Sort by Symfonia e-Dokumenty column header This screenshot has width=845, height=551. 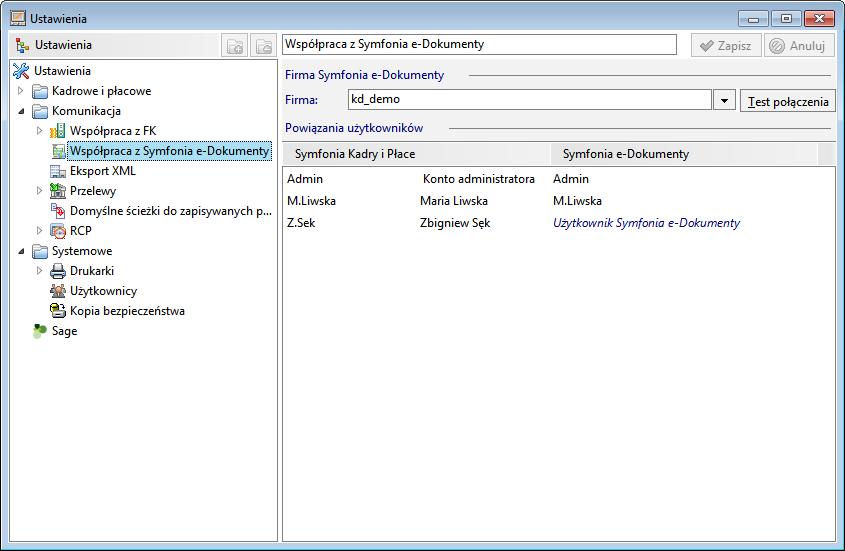point(684,154)
